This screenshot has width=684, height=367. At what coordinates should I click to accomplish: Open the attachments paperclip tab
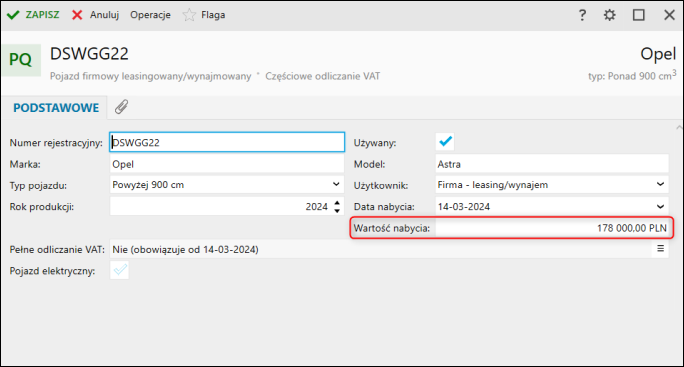(121, 107)
